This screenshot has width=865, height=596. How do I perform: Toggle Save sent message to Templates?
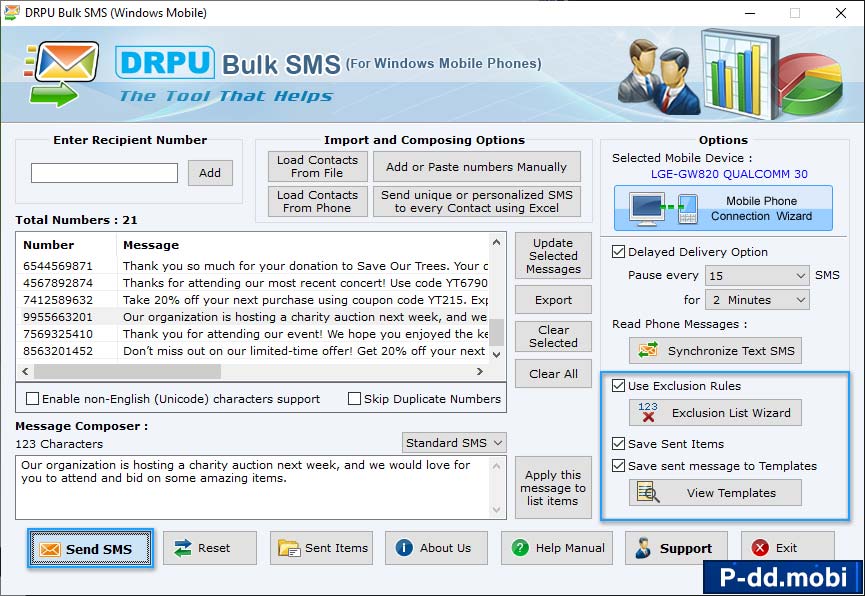tap(618, 465)
